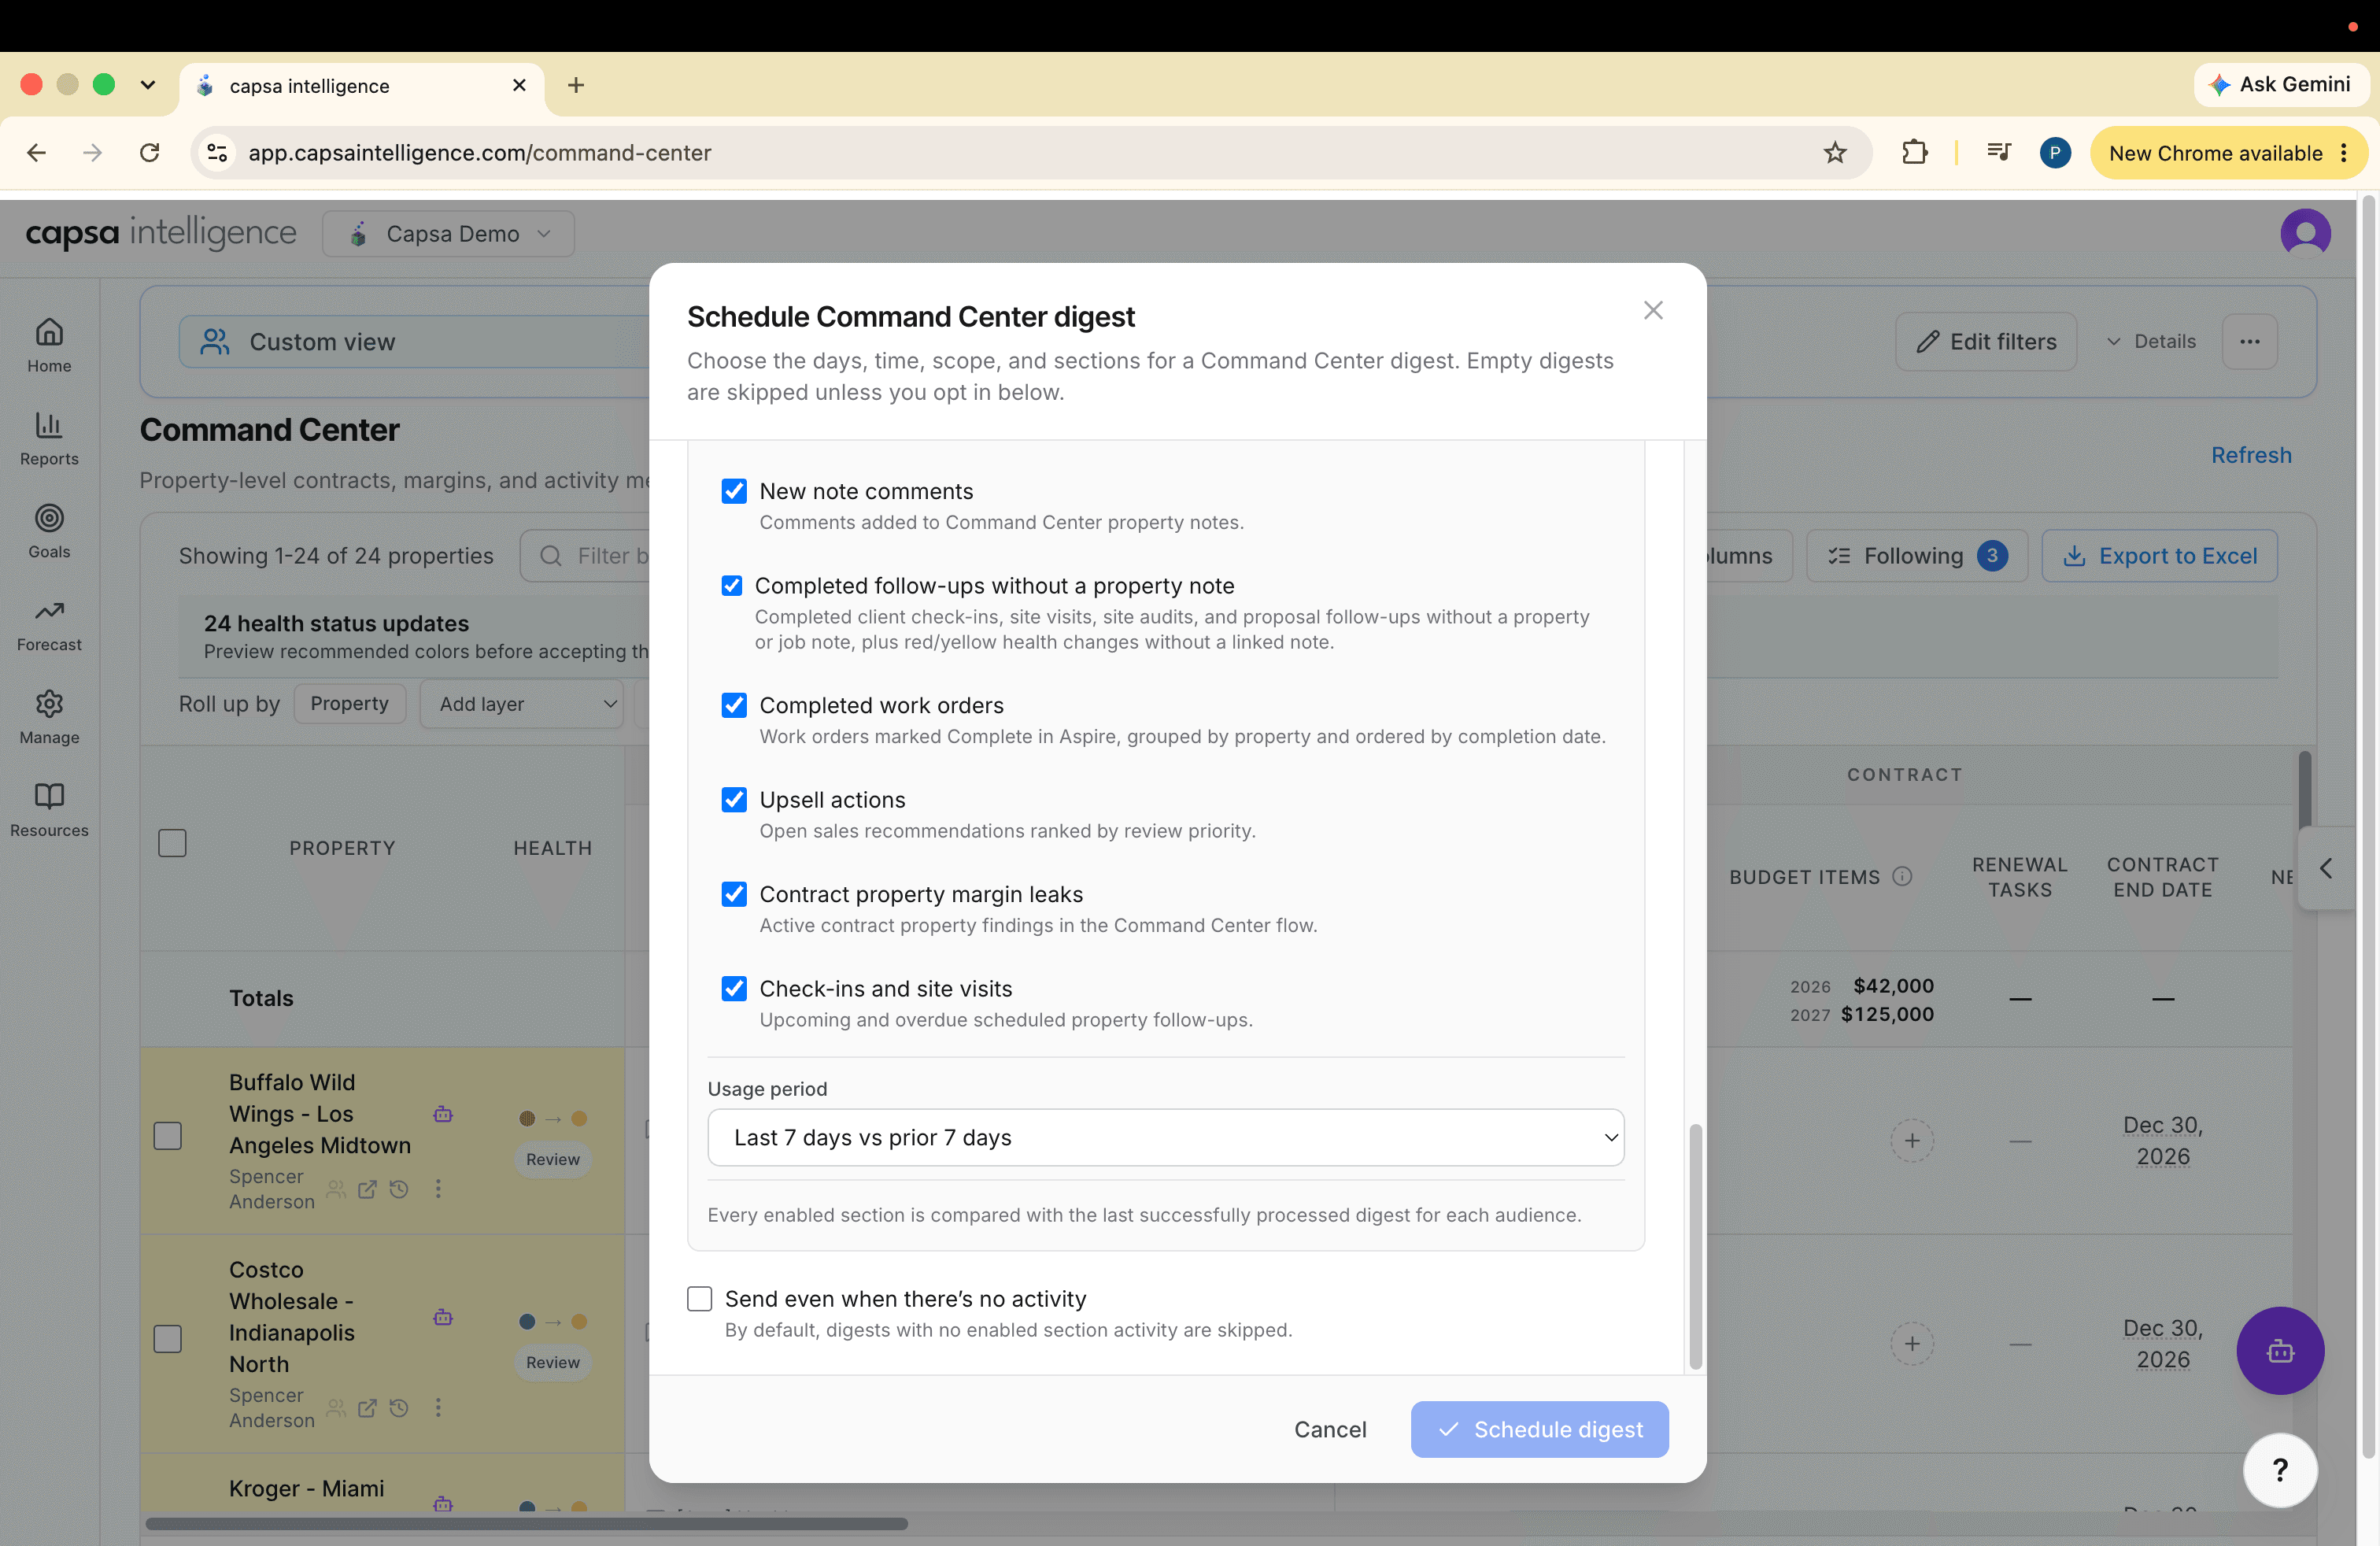Image resolution: width=2380 pixels, height=1546 pixels.
Task: Bookmark this page with the star icon
Action: click(x=1835, y=153)
